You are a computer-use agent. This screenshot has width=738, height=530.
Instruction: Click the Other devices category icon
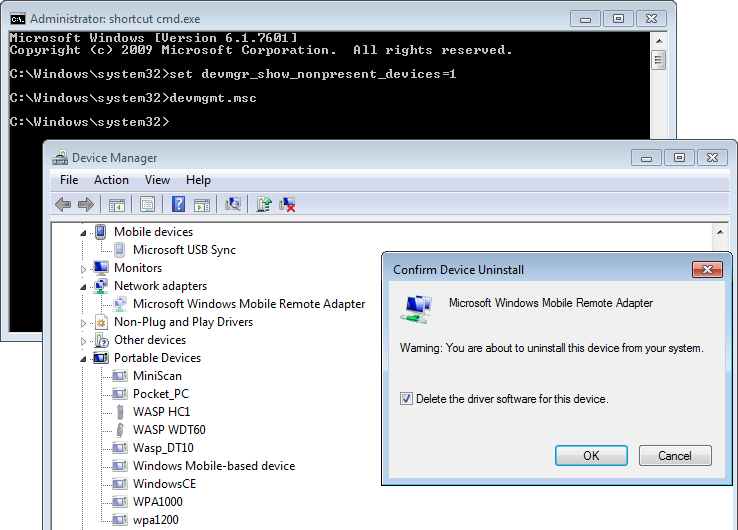[101, 340]
